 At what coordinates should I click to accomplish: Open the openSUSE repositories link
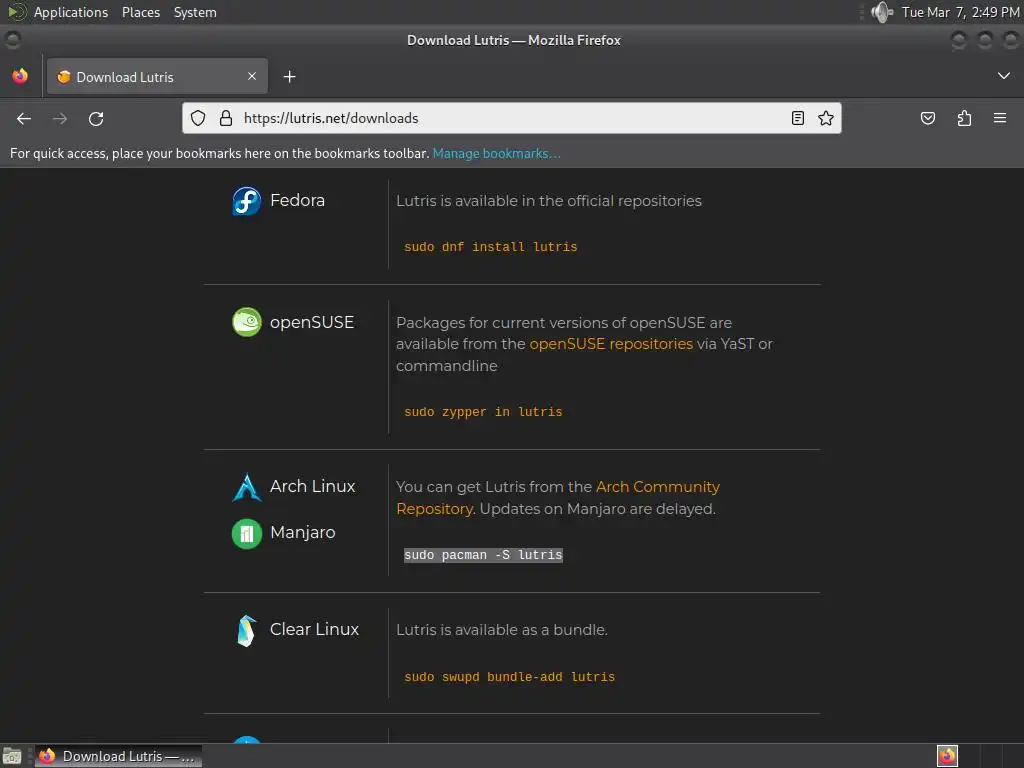611,344
